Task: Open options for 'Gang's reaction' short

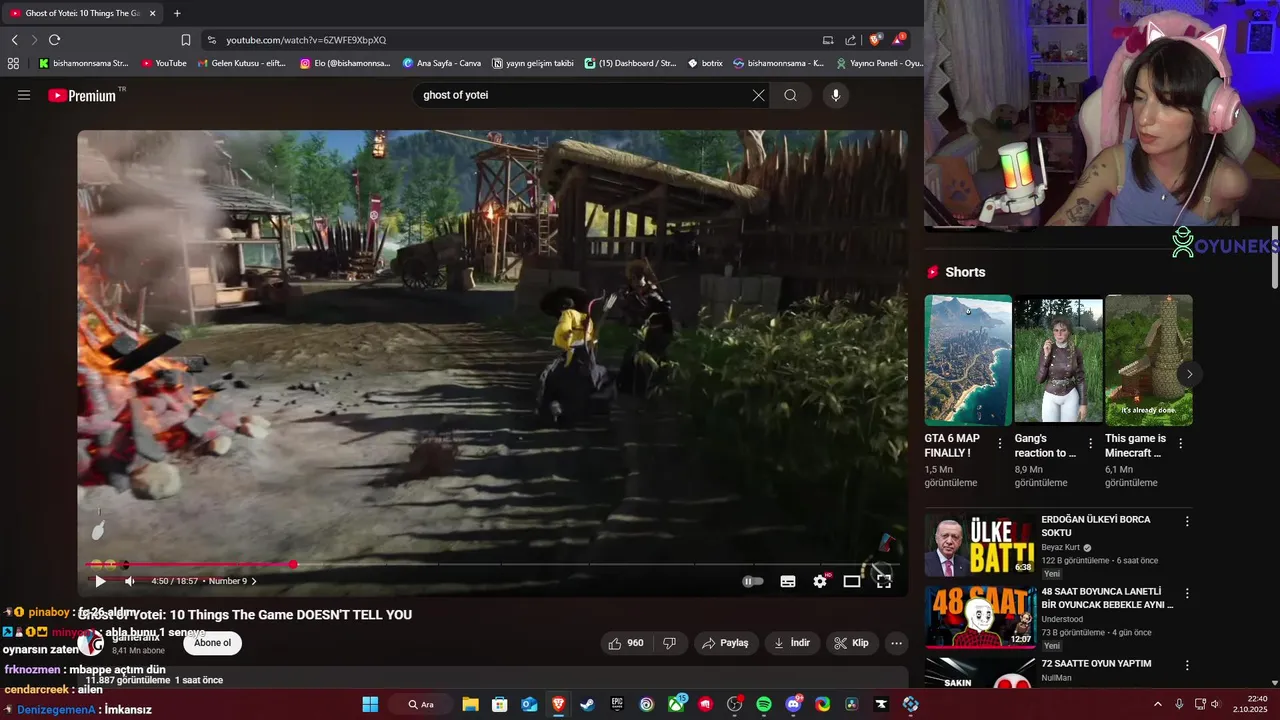Action: pos(1090,443)
